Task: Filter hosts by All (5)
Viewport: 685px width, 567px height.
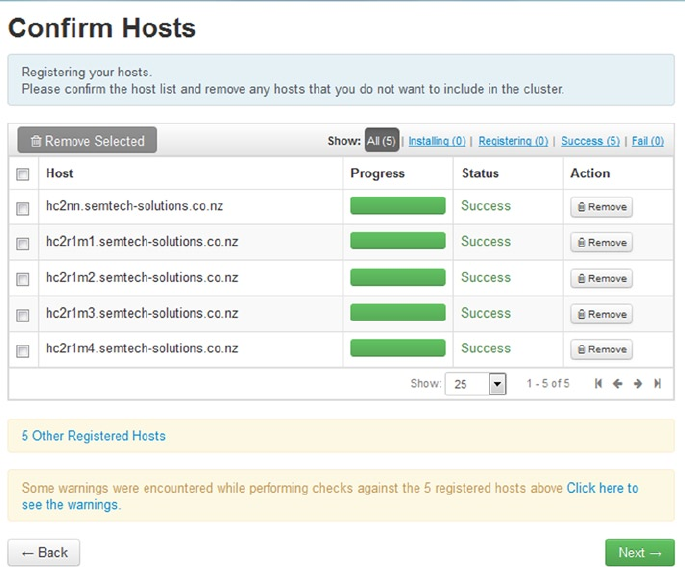Action: (x=382, y=141)
